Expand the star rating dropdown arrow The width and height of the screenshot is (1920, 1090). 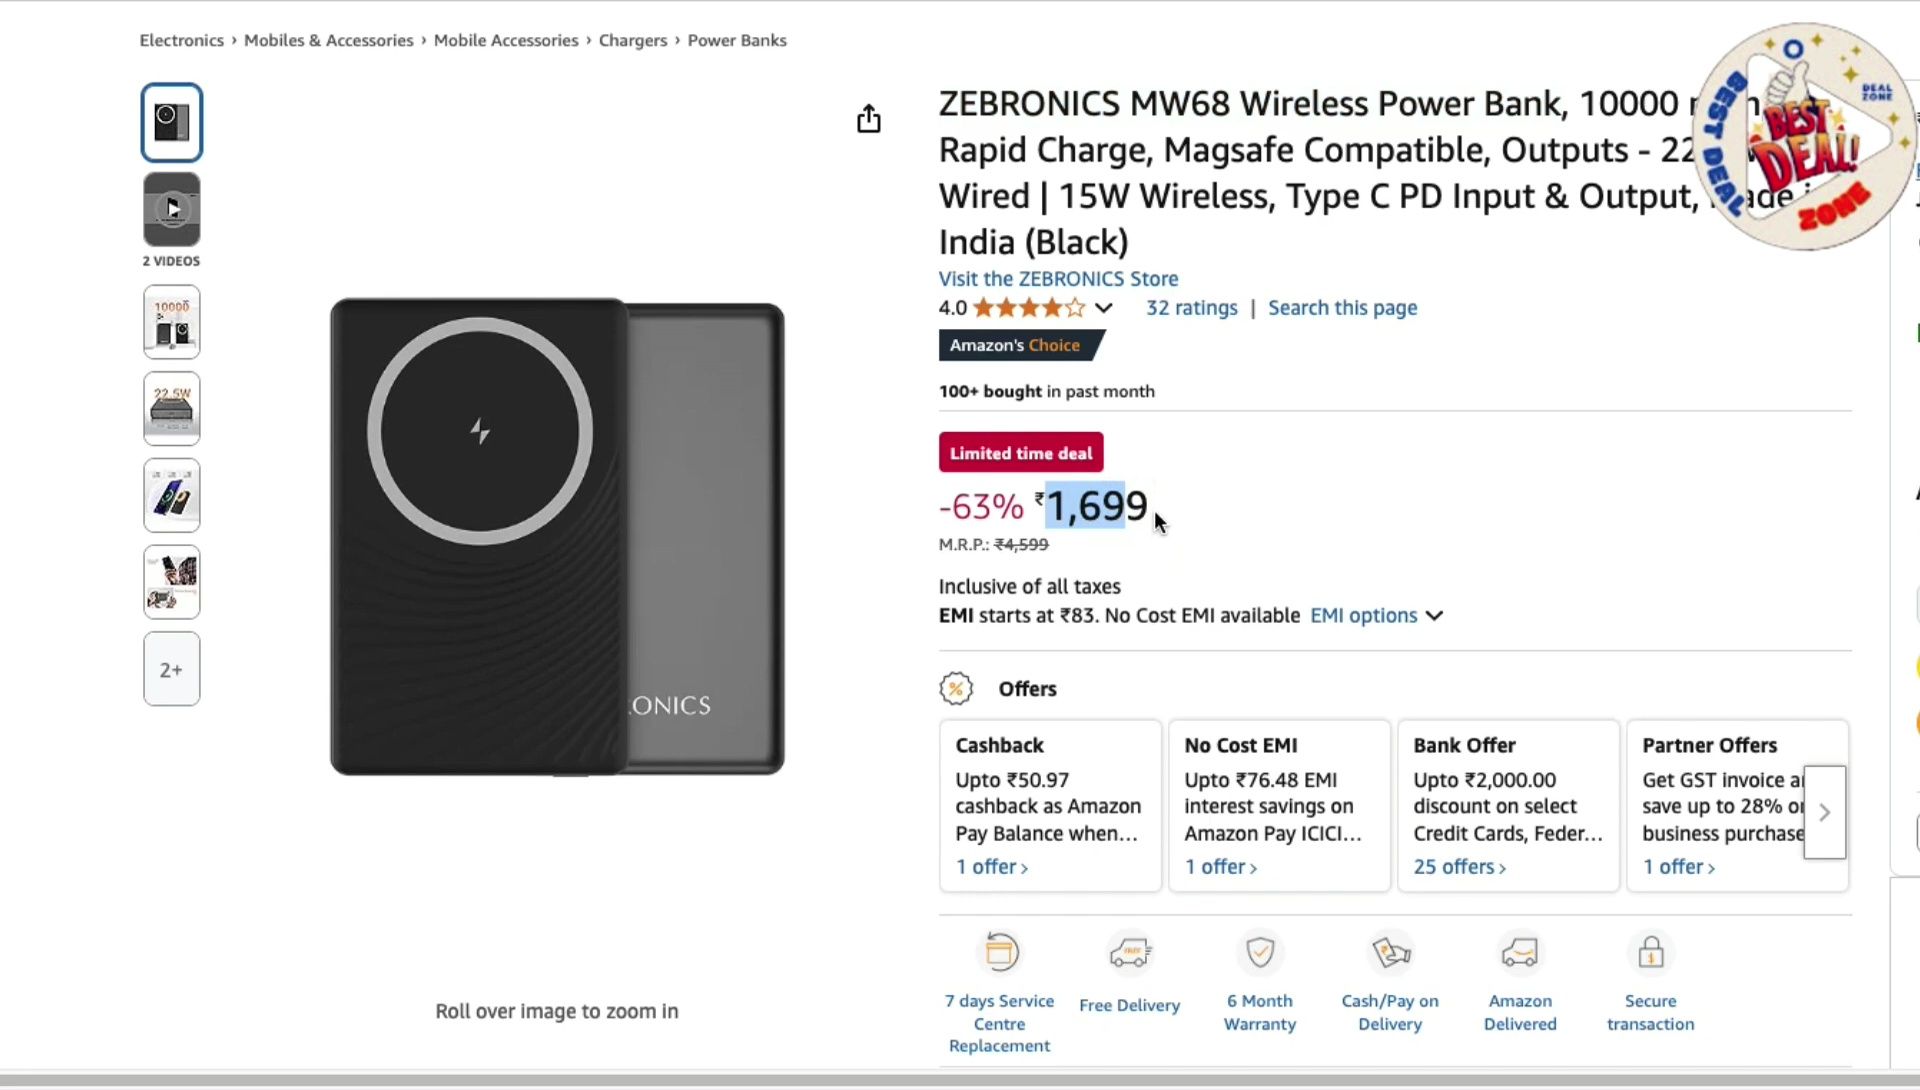coord(1103,308)
